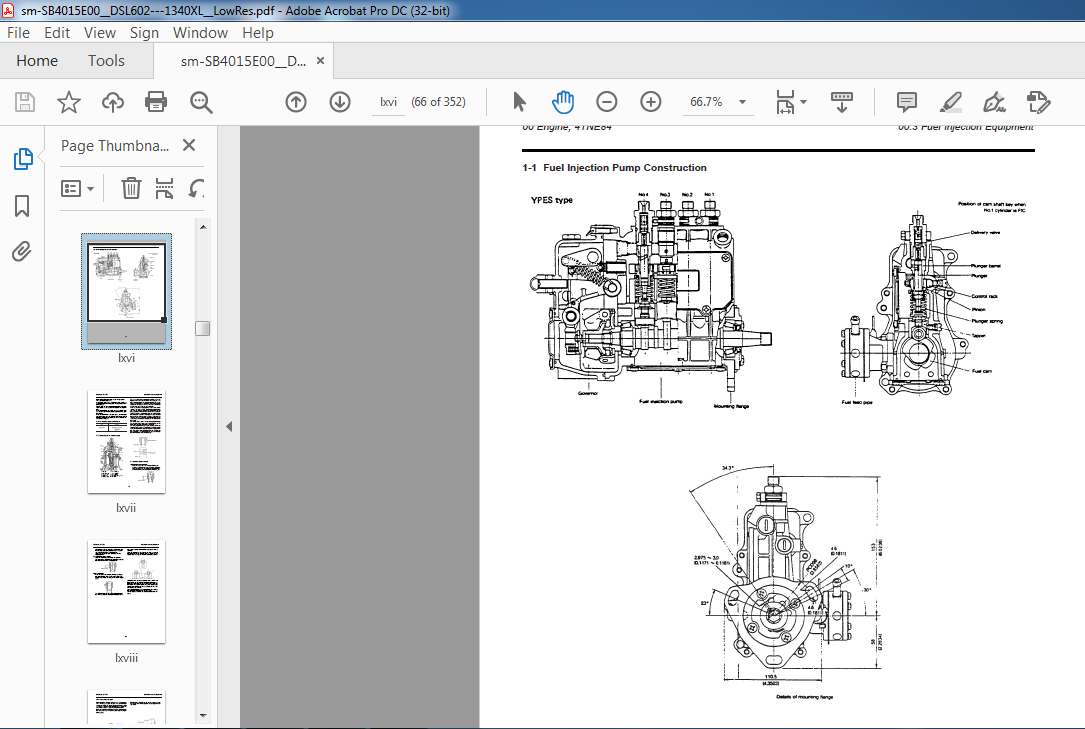Open the zoom level dropdown arrow
Image resolution: width=1085 pixels, height=729 pixels.
coord(742,102)
